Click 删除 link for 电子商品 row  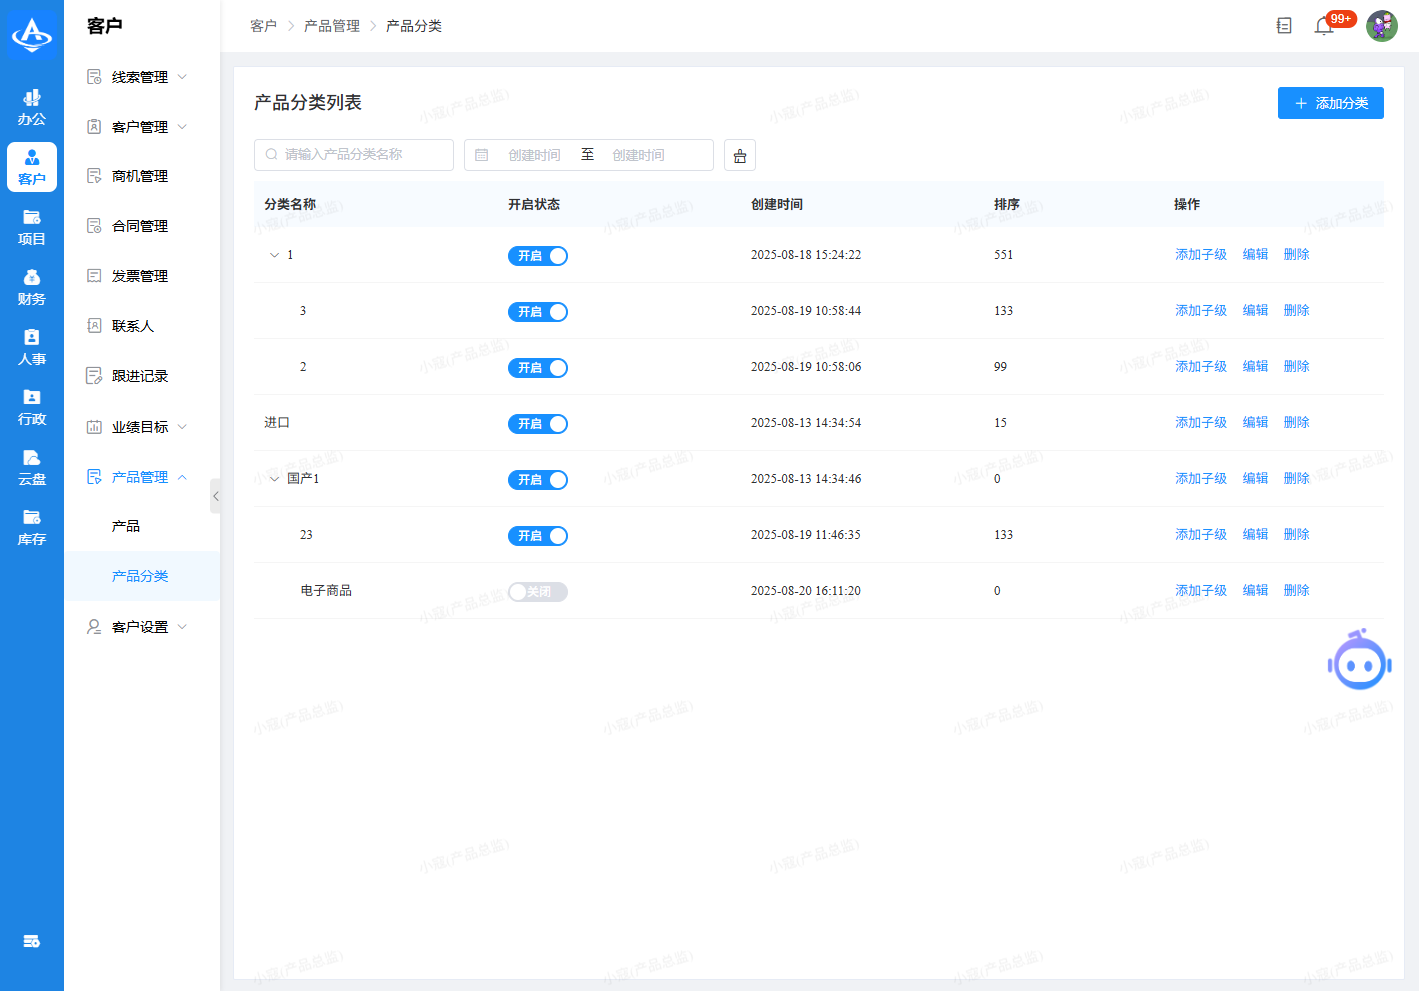pyautogui.click(x=1296, y=591)
